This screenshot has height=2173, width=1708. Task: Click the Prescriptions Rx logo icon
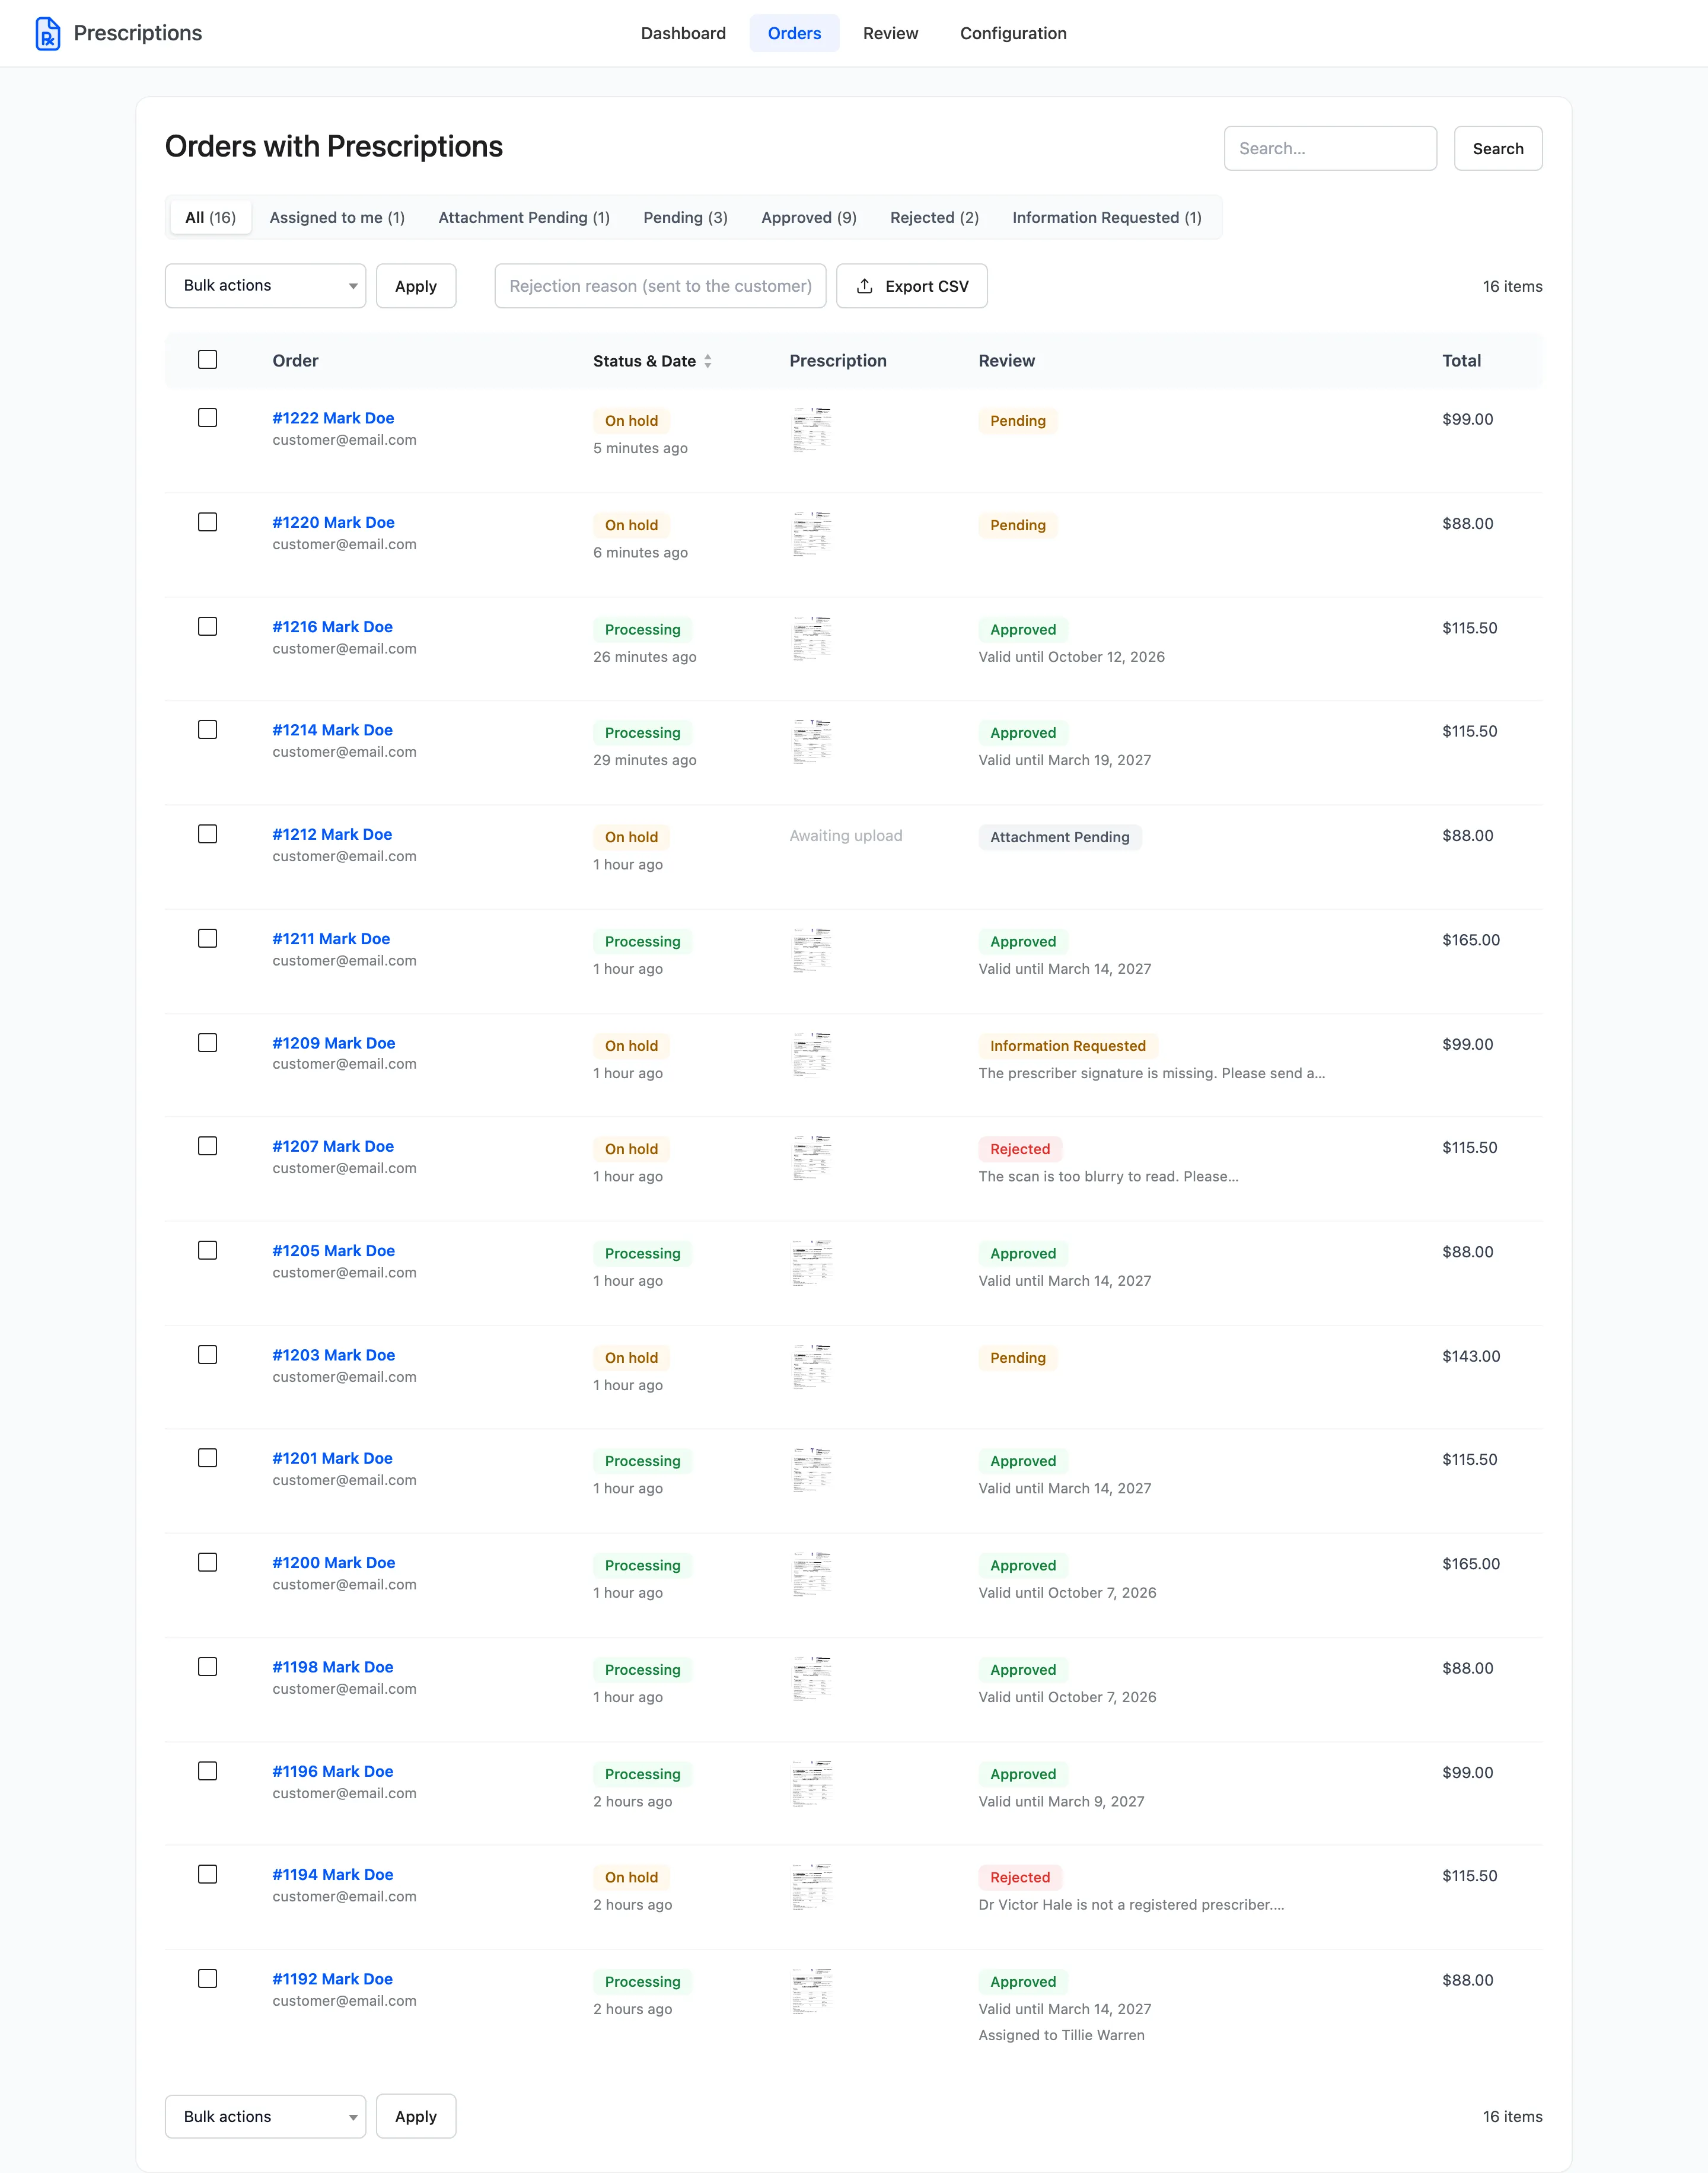(47, 33)
